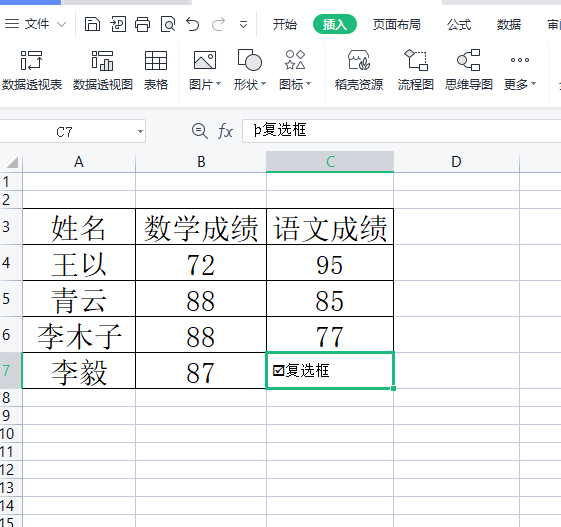
Task: Click the export to PDF icon
Action: [x=118, y=24]
